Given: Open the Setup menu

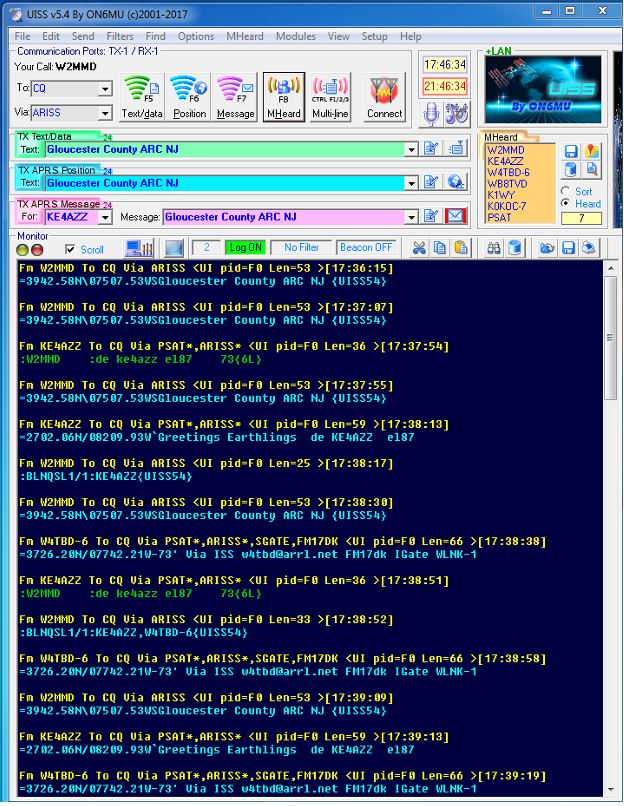Looking at the screenshot, I should point(374,36).
